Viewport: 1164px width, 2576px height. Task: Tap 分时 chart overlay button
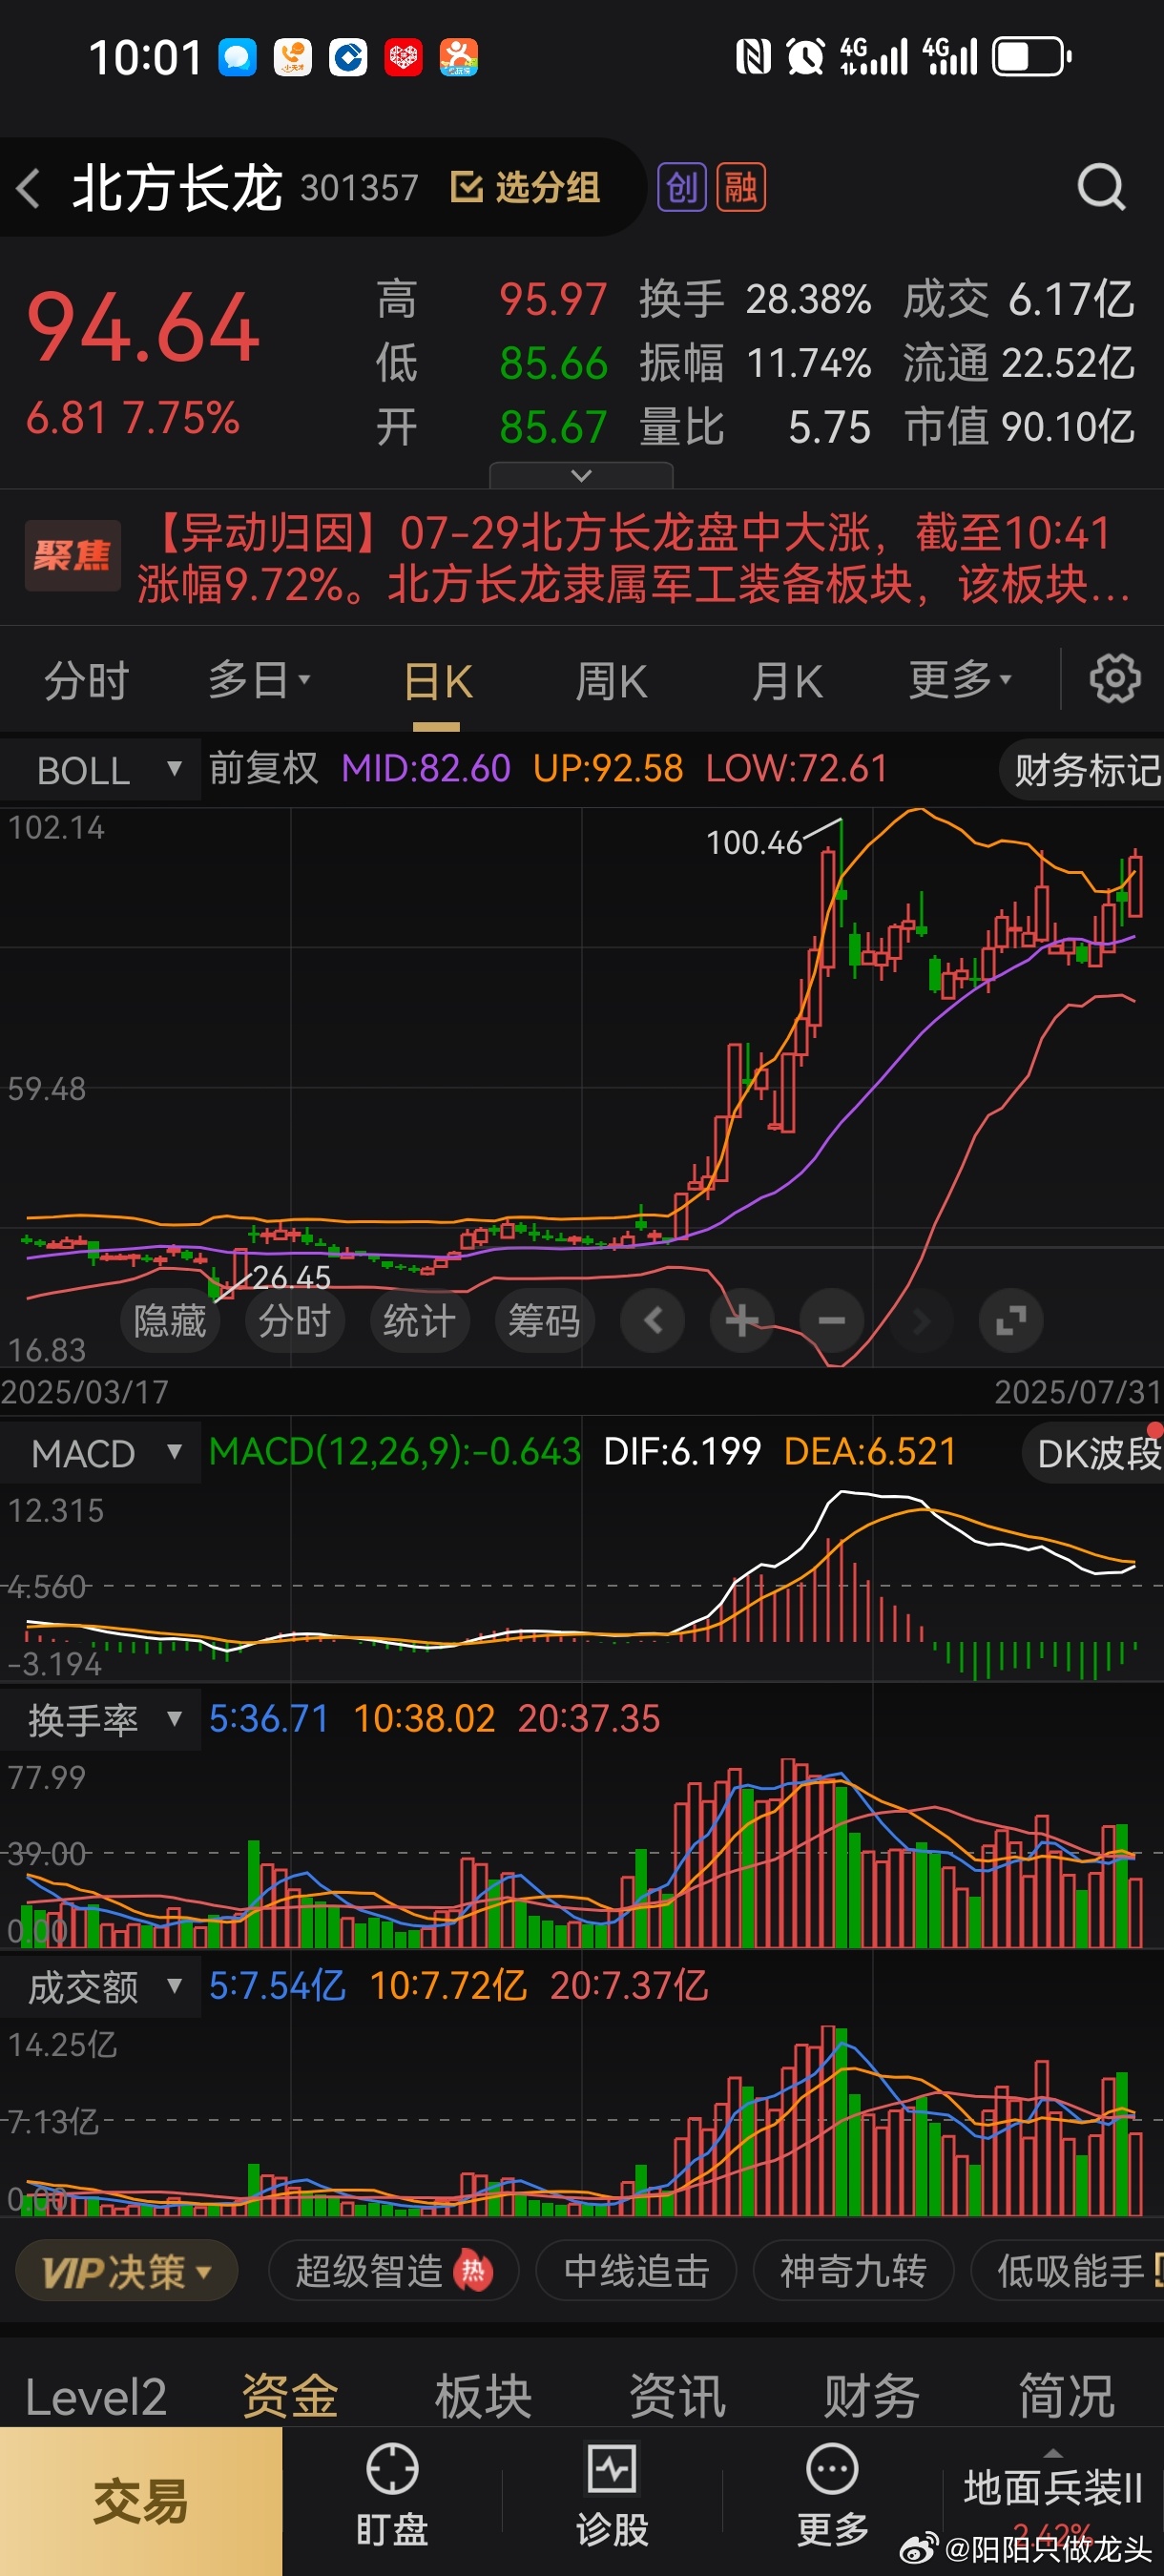click(x=295, y=1321)
